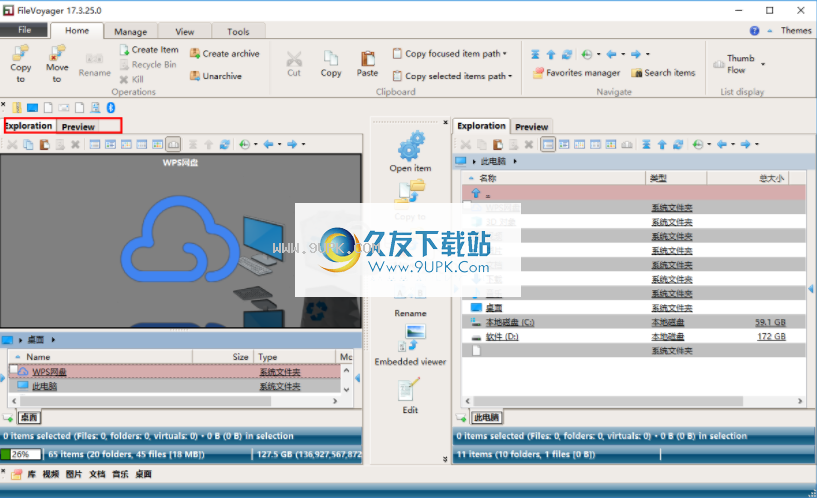
Task: Open the File menu
Action: coord(24,30)
